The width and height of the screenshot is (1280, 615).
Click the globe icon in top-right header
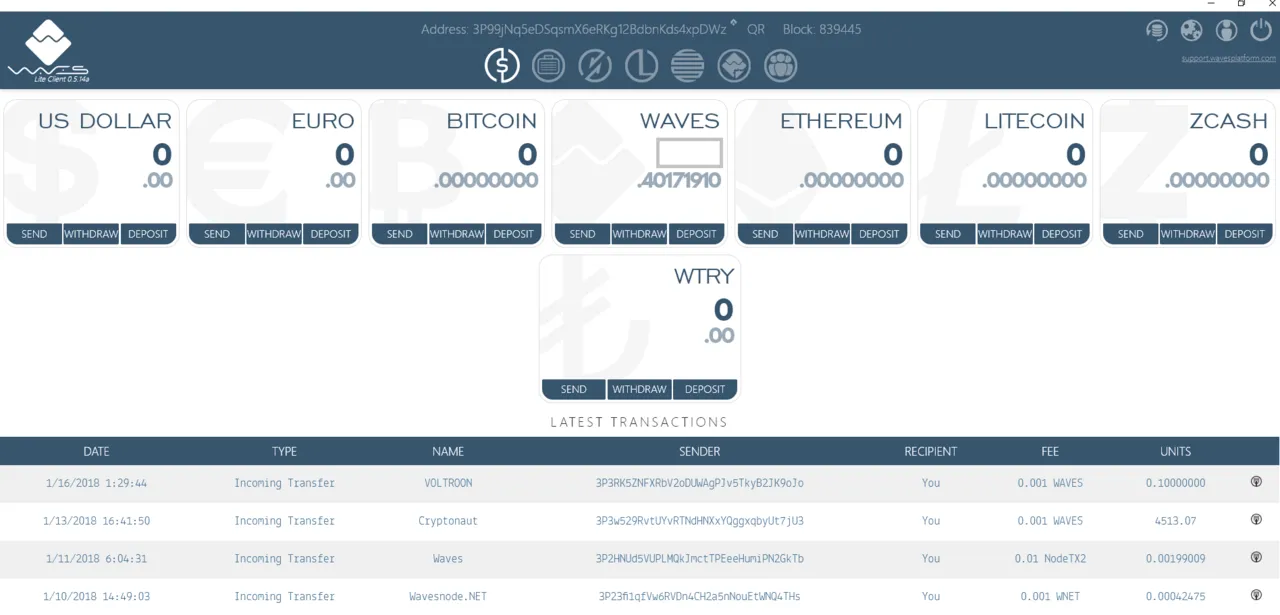(x=1191, y=31)
